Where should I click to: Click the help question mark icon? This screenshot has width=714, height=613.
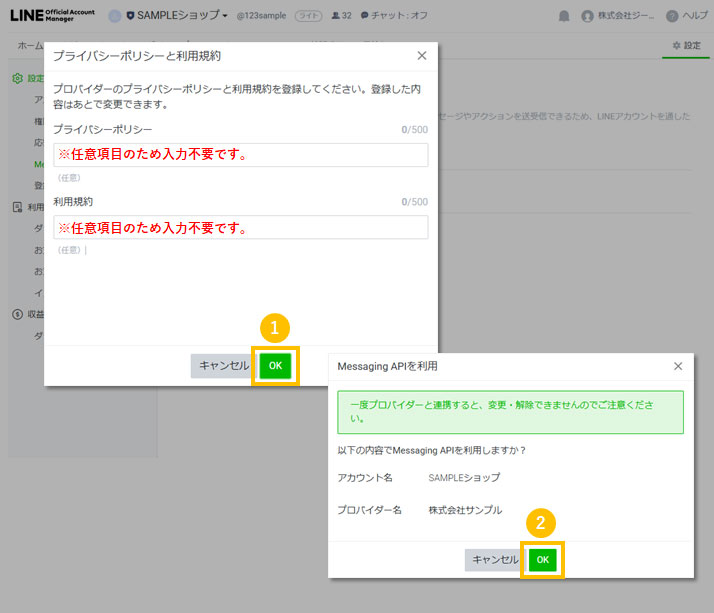[x=671, y=16]
